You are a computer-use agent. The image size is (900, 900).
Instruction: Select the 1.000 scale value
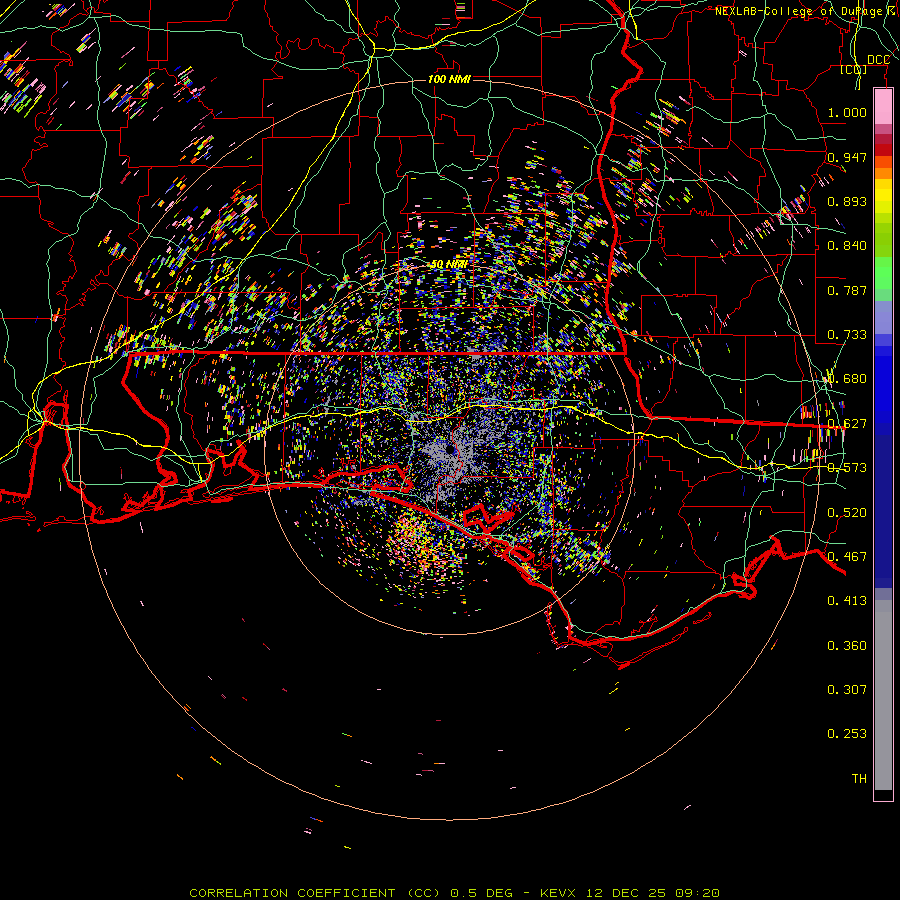point(847,112)
